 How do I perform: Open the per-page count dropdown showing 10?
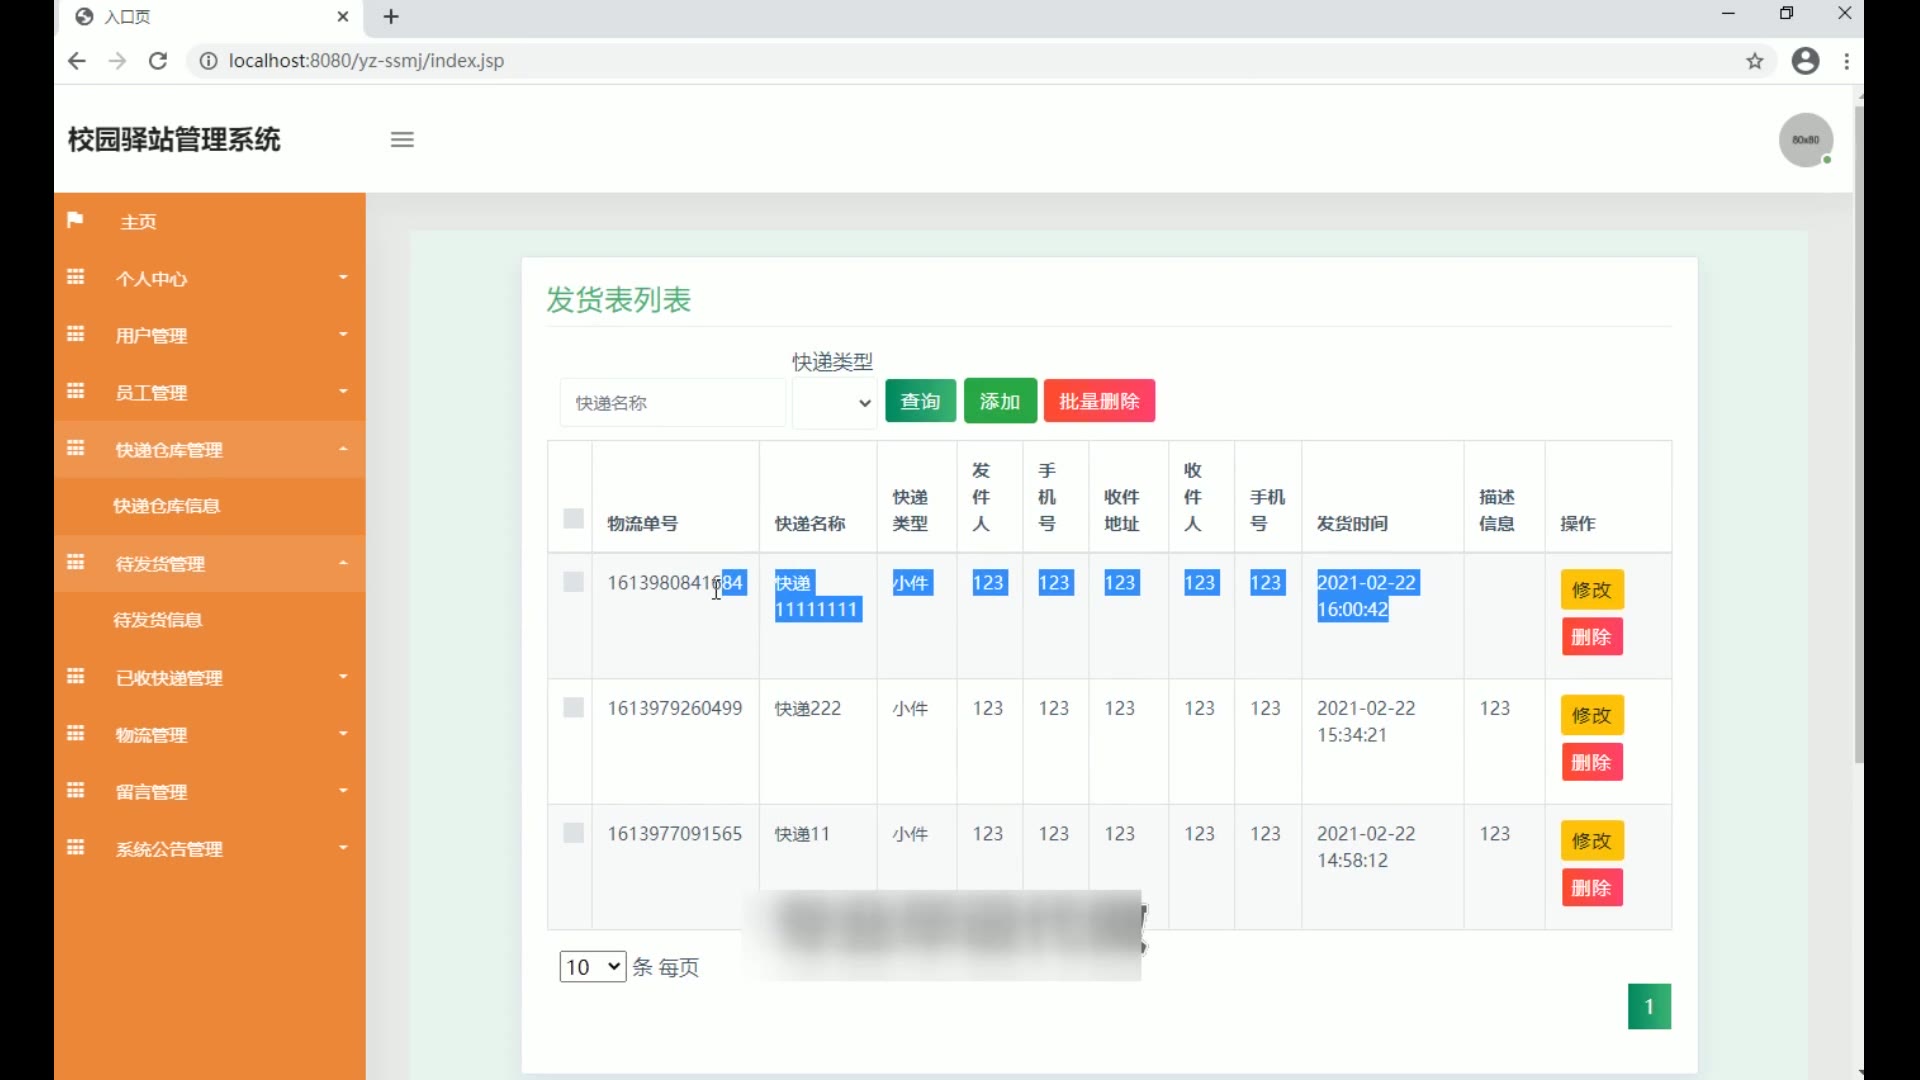click(x=592, y=967)
